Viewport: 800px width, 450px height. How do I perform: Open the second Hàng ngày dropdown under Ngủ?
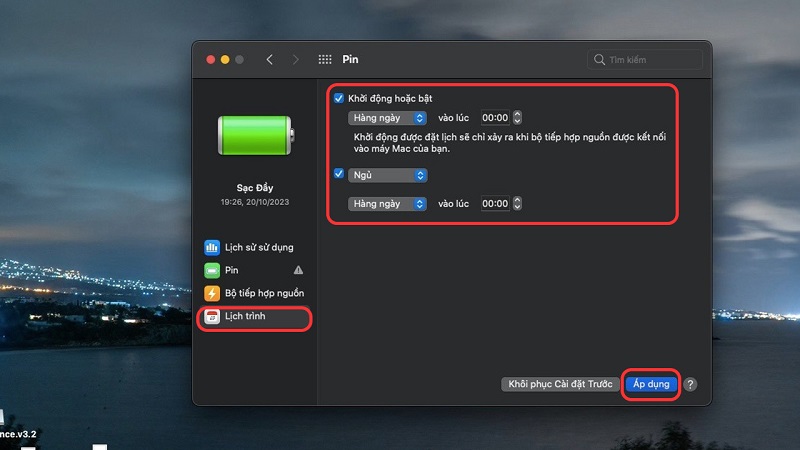point(388,203)
